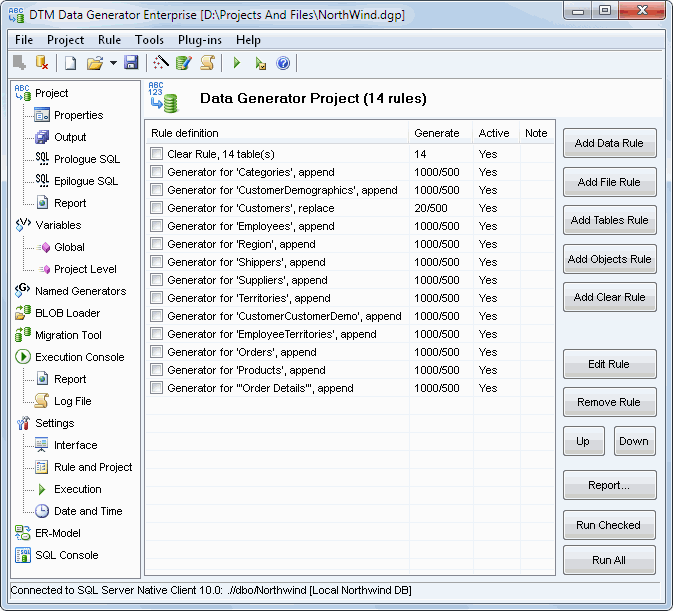Viewport: 673px width, 611px height.
Task: Click the Active column header
Action: [x=497, y=133]
